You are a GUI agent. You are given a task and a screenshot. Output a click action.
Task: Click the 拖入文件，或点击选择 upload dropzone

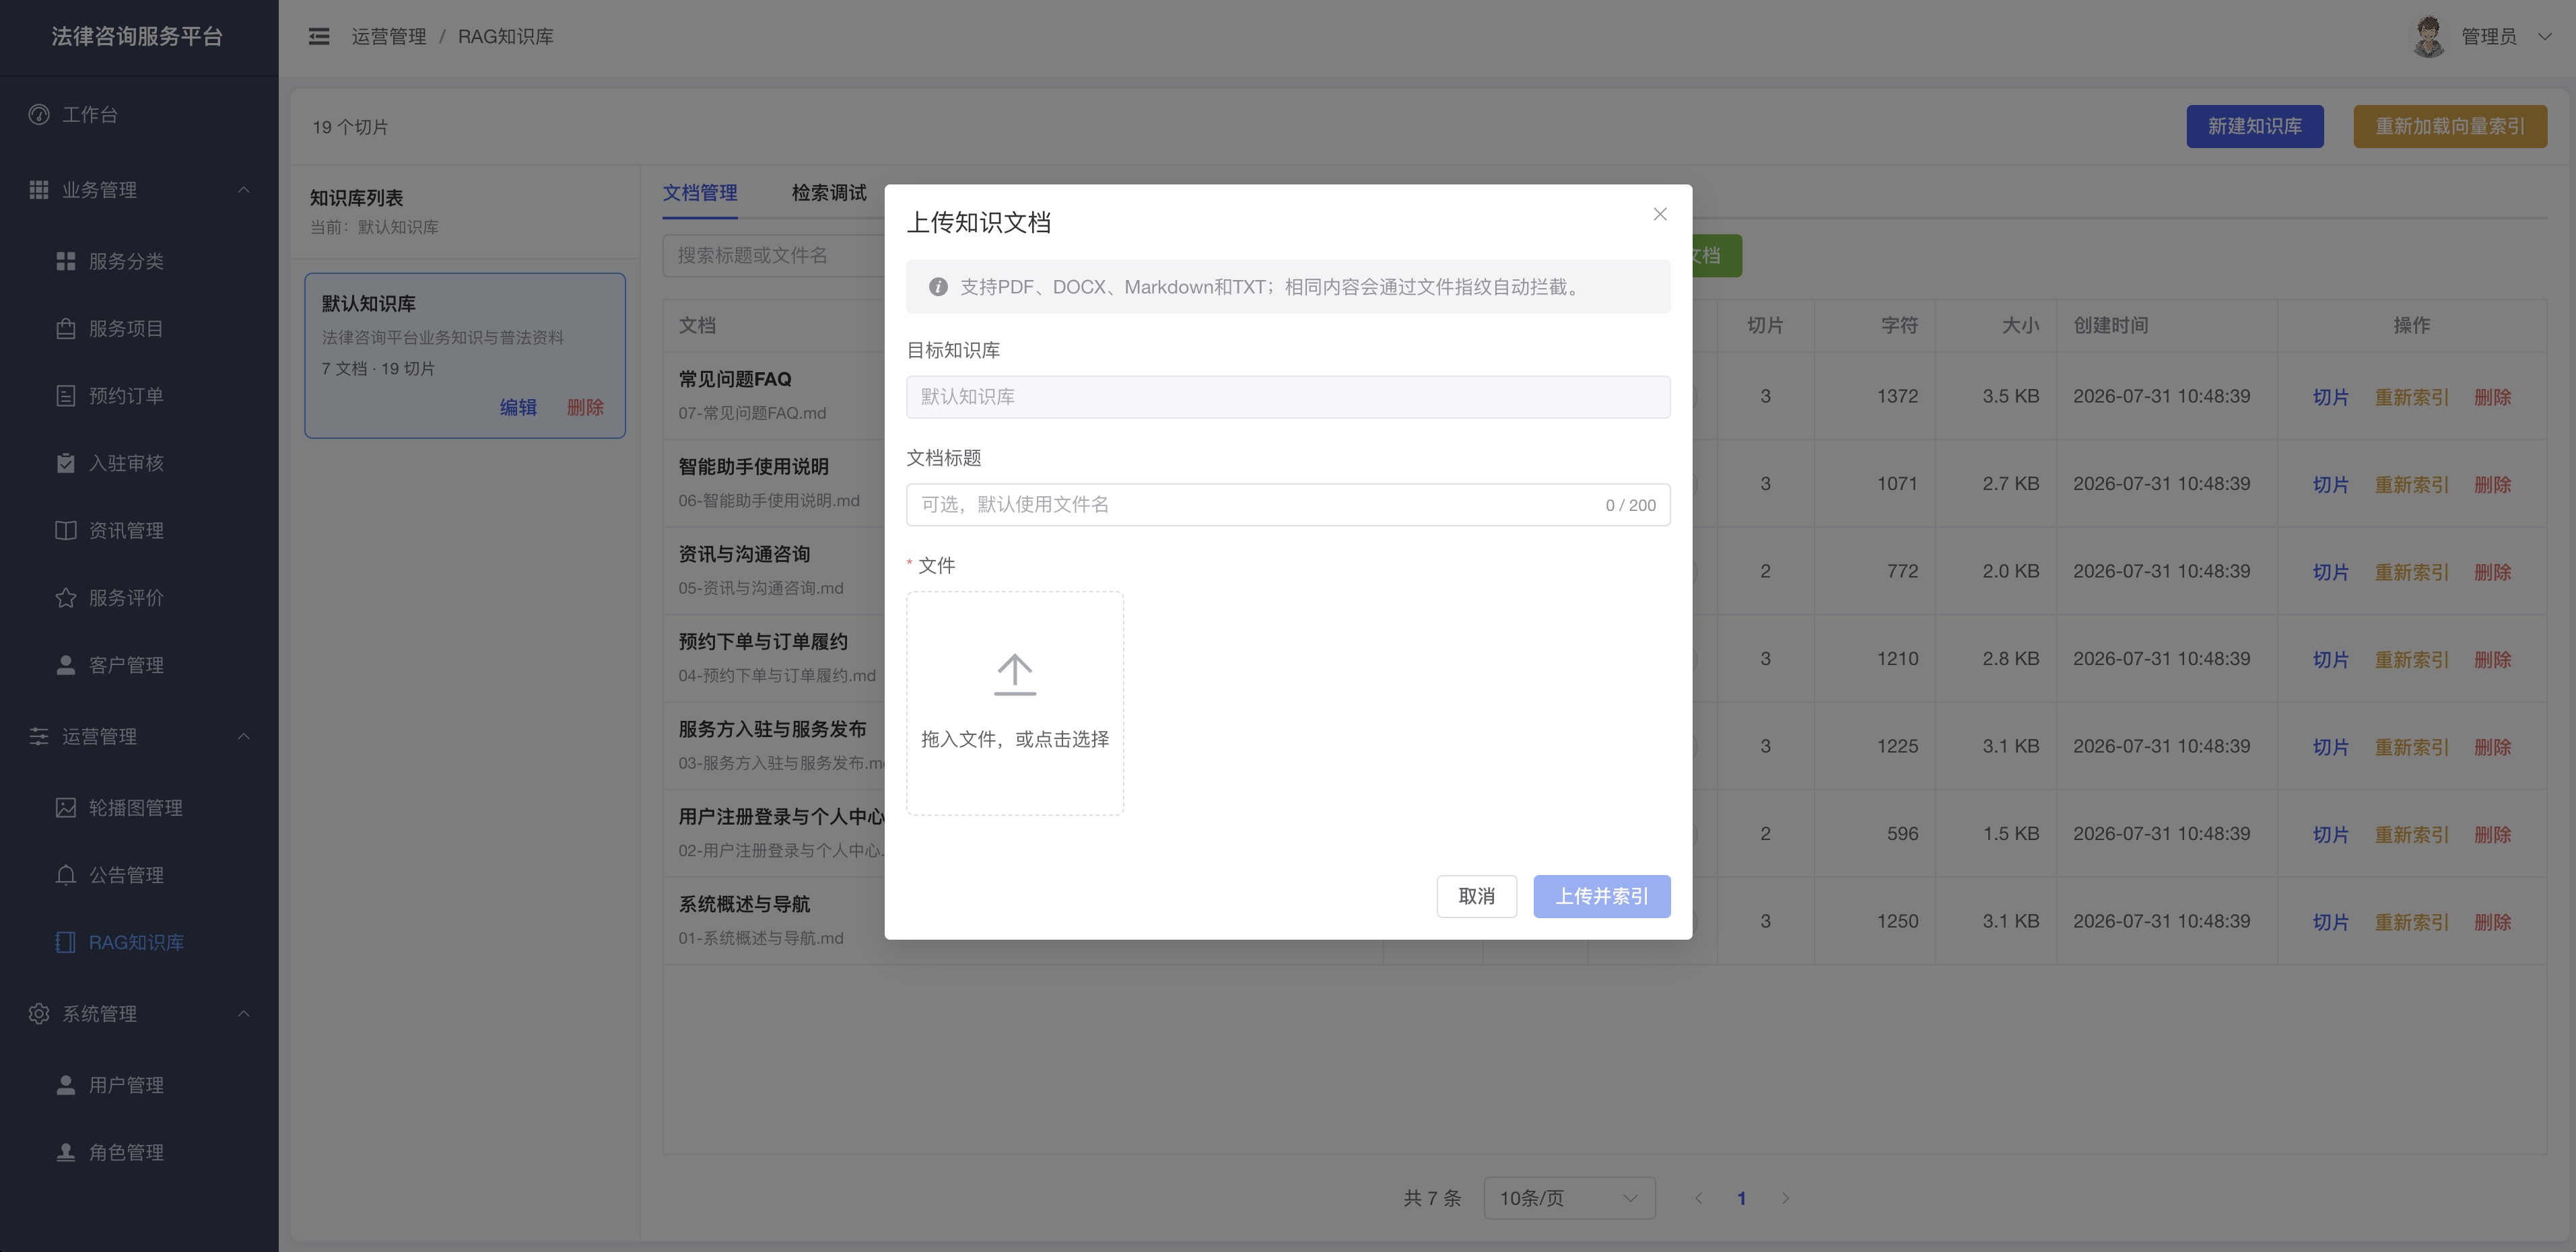pyautogui.click(x=1015, y=703)
